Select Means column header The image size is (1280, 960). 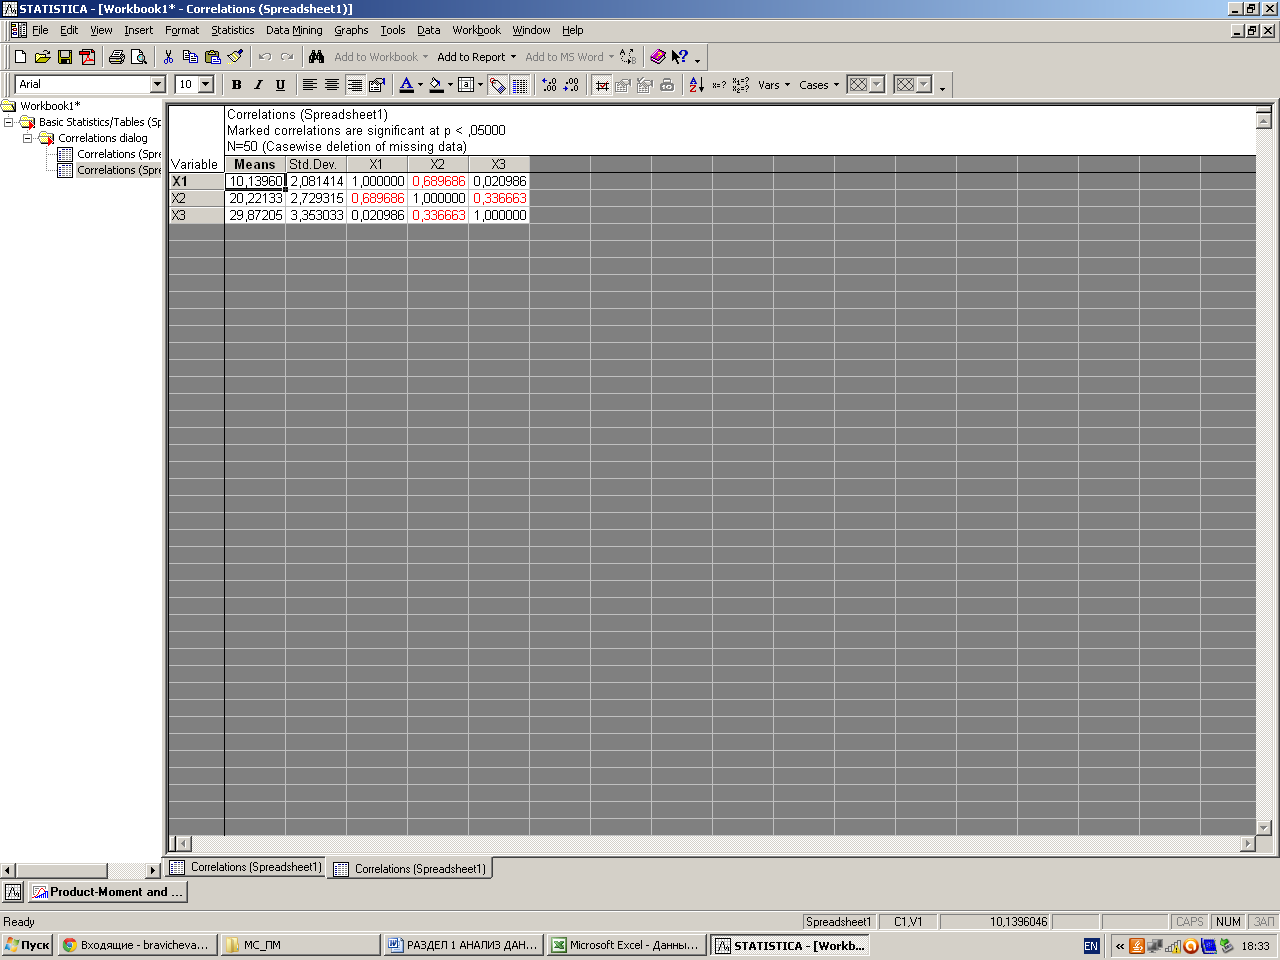tap(255, 164)
